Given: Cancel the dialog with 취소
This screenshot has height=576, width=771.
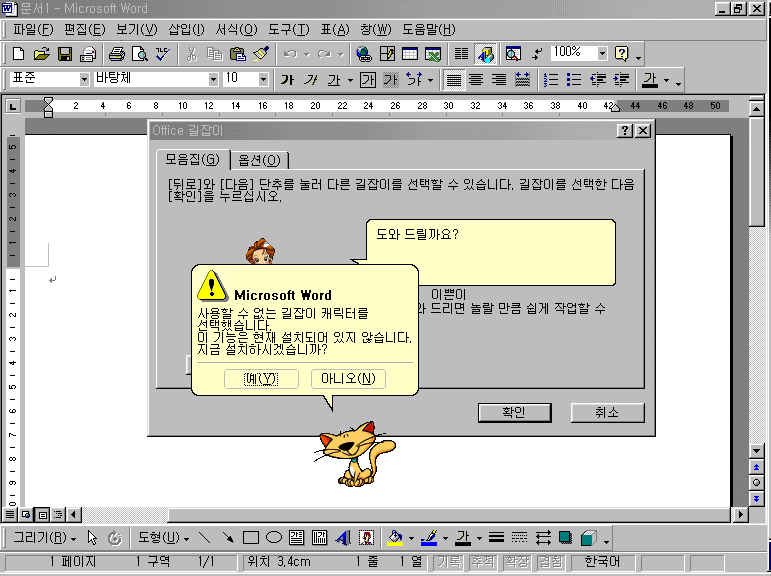Looking at the screenshot, I should click(x=607, y=413).
